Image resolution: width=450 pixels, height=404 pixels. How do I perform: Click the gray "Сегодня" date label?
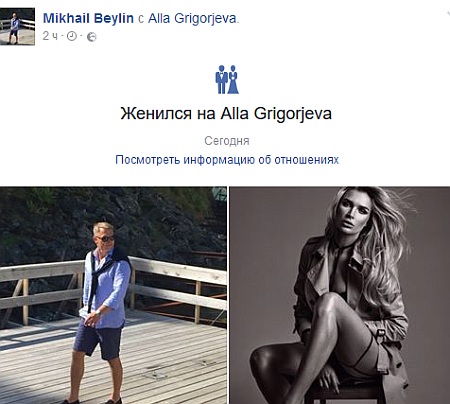tap(227, 141)
